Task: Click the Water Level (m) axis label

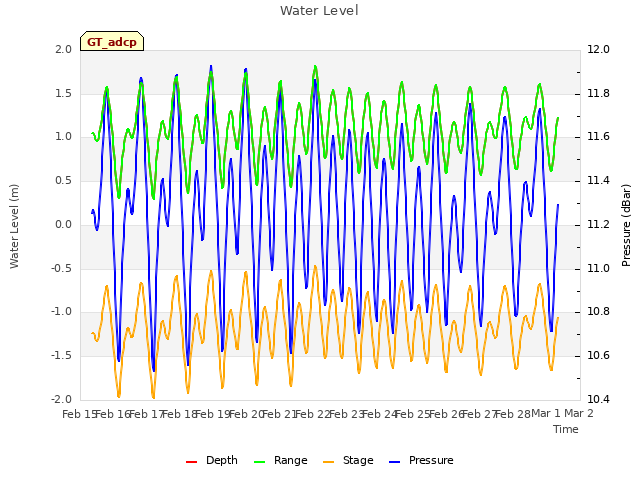Action: (x=14, y=226)
